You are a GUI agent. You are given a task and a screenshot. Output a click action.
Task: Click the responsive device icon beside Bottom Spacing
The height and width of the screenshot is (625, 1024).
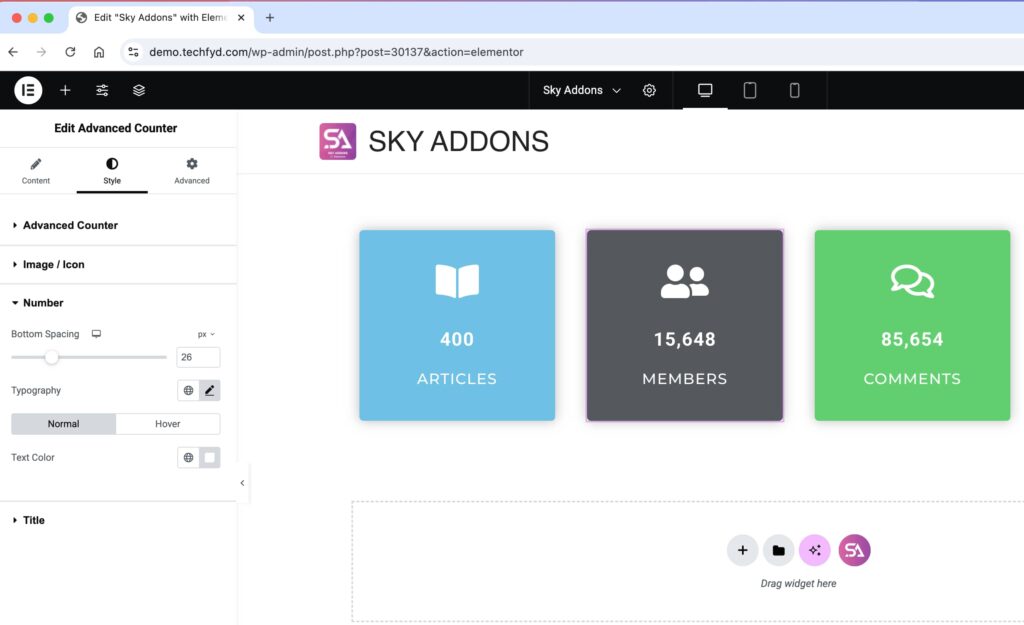click(x=96, y=334)
